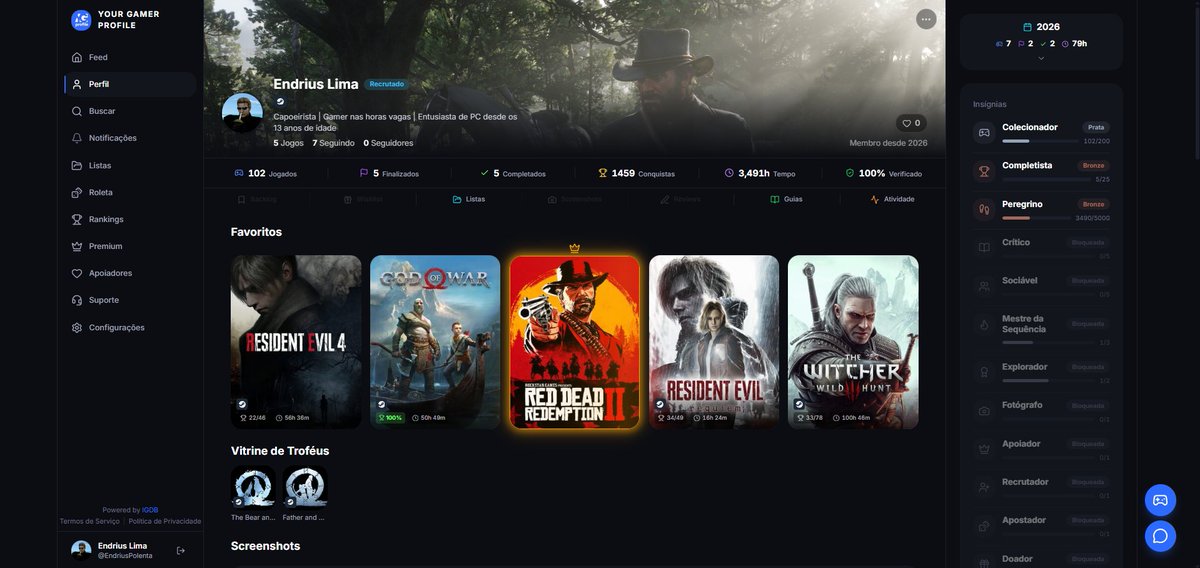1200x568 pixels.
Task: Click the Listas folder icon in sidebar
Action: (x=77, y=165)
